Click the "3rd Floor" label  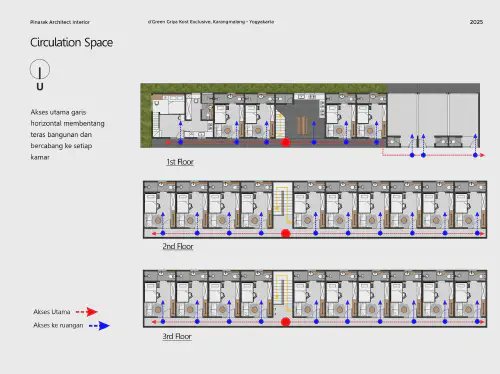click(x=177, y=336)
